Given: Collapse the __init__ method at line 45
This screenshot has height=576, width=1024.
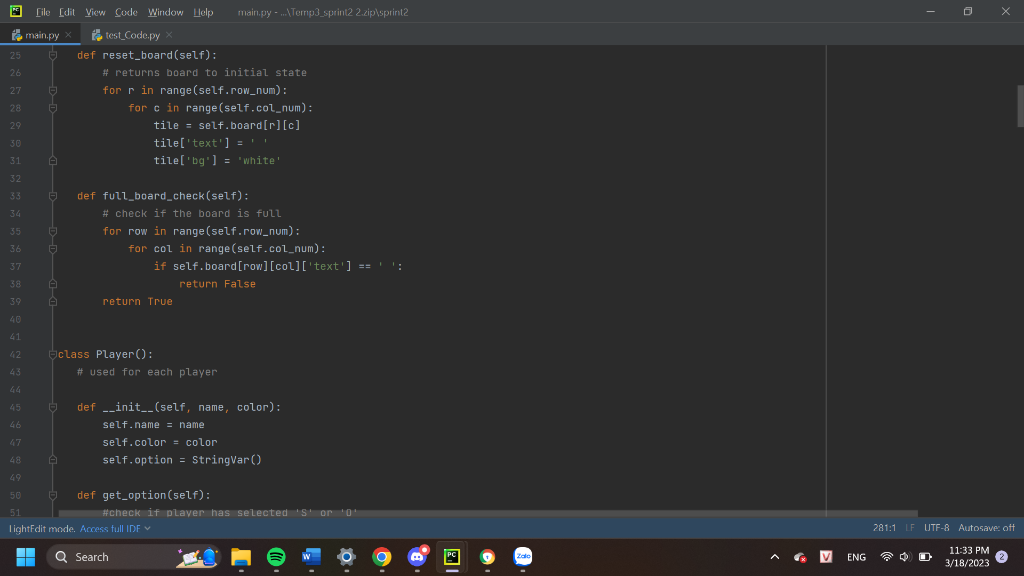Looking at the screenshot, I should (53, 408).
